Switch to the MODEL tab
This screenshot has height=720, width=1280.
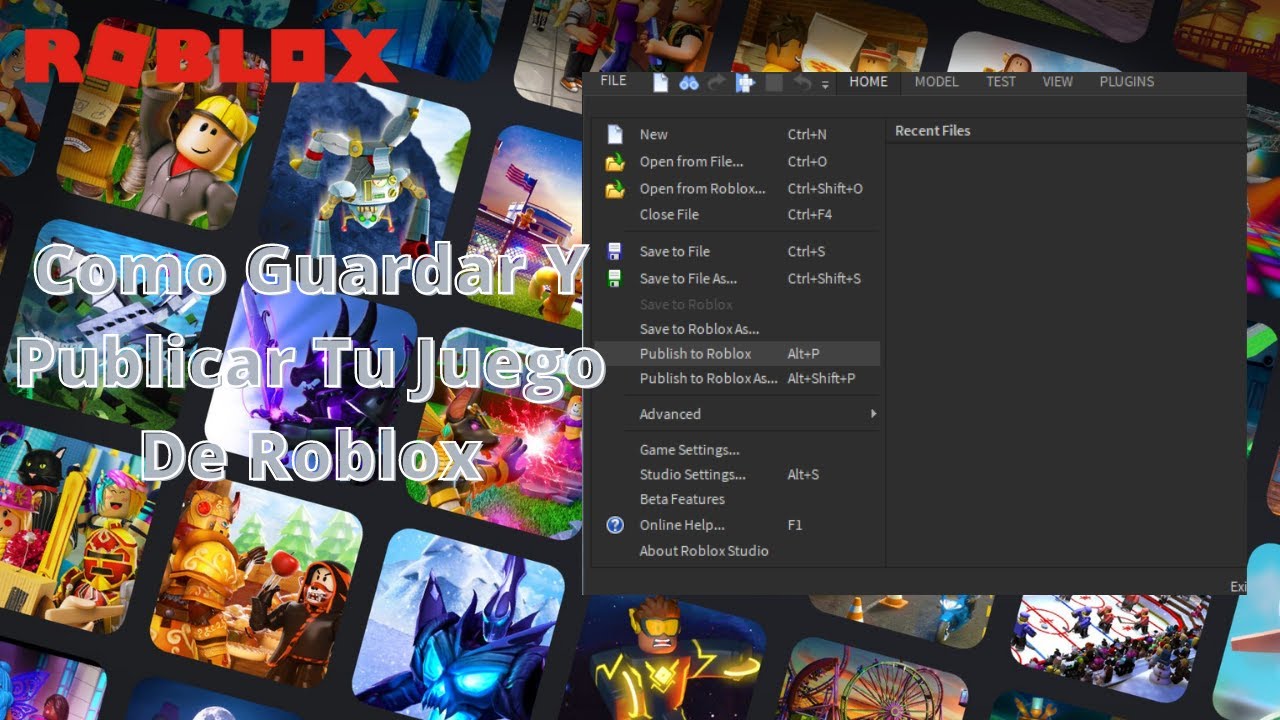(x=936, y=82)
